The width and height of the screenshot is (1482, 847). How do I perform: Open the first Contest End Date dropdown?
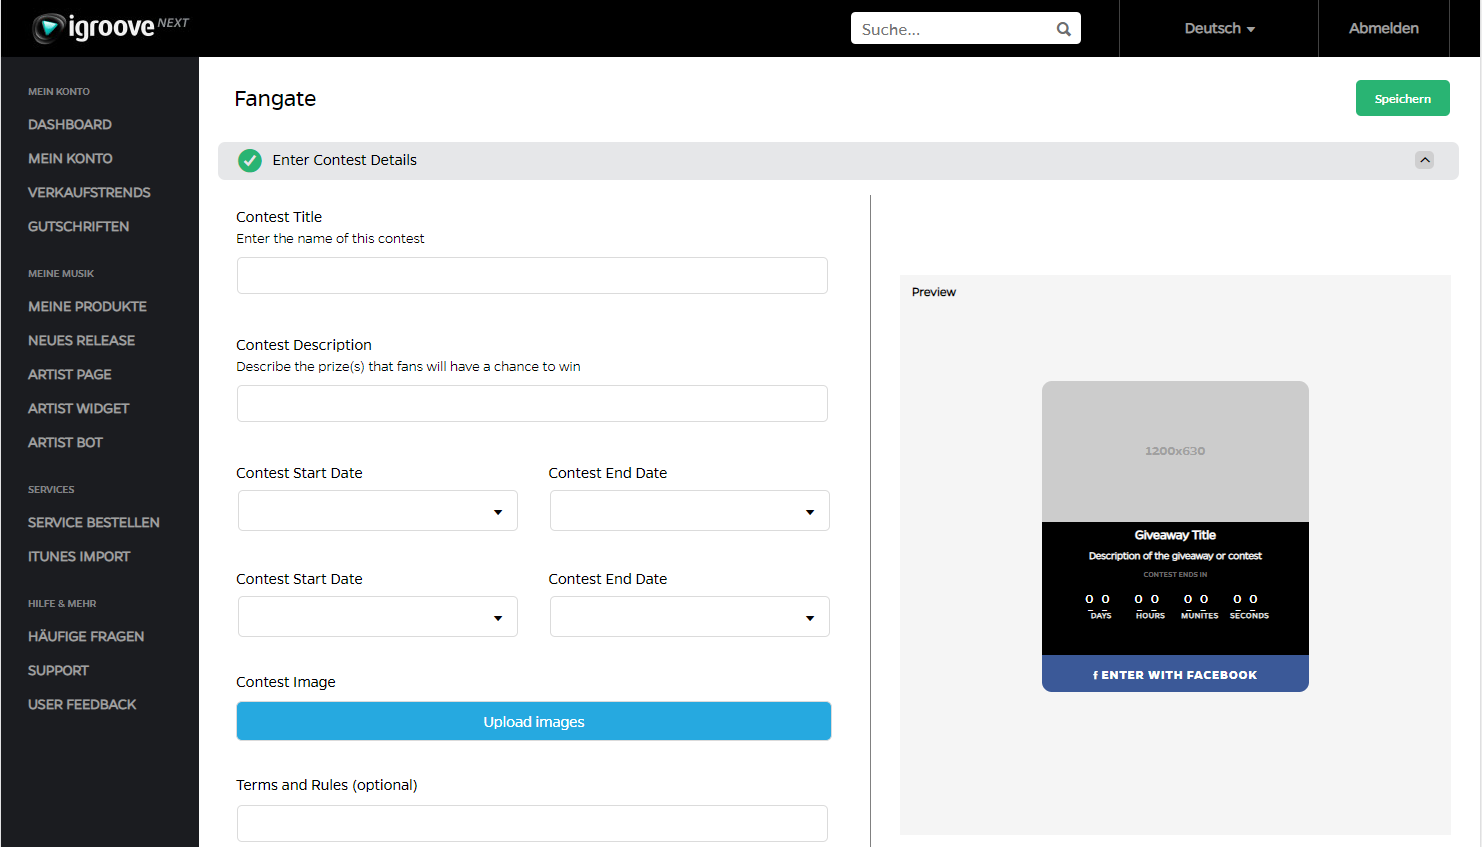[689, 511]
